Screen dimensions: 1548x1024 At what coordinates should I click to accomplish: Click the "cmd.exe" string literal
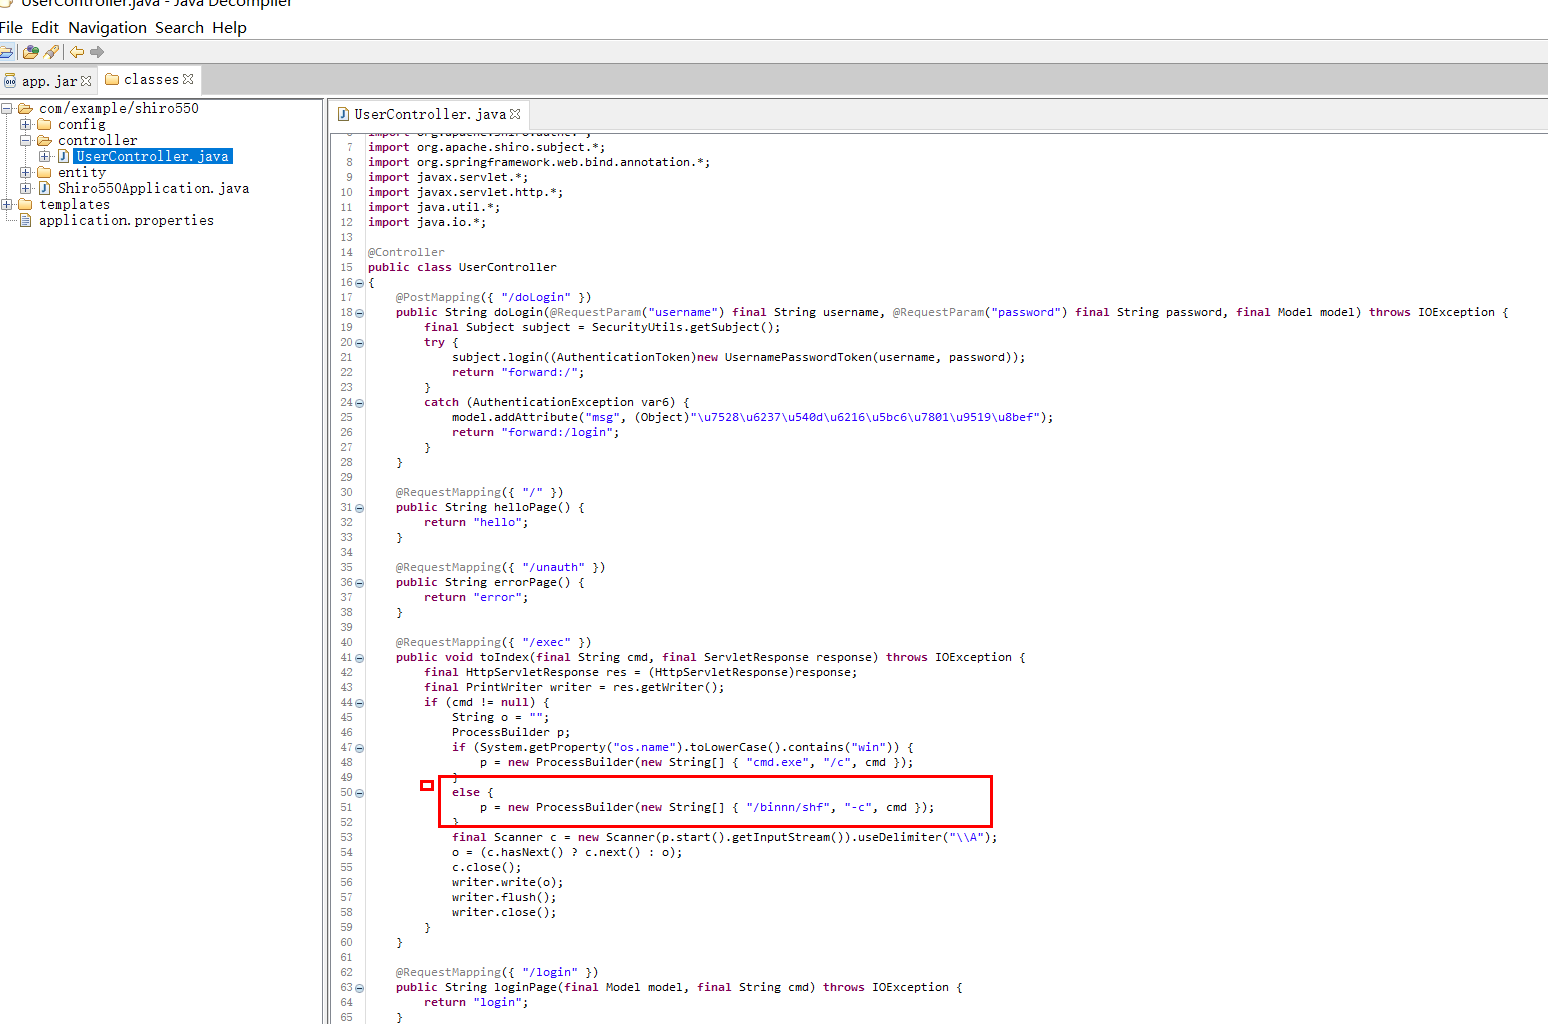point(778,762)
